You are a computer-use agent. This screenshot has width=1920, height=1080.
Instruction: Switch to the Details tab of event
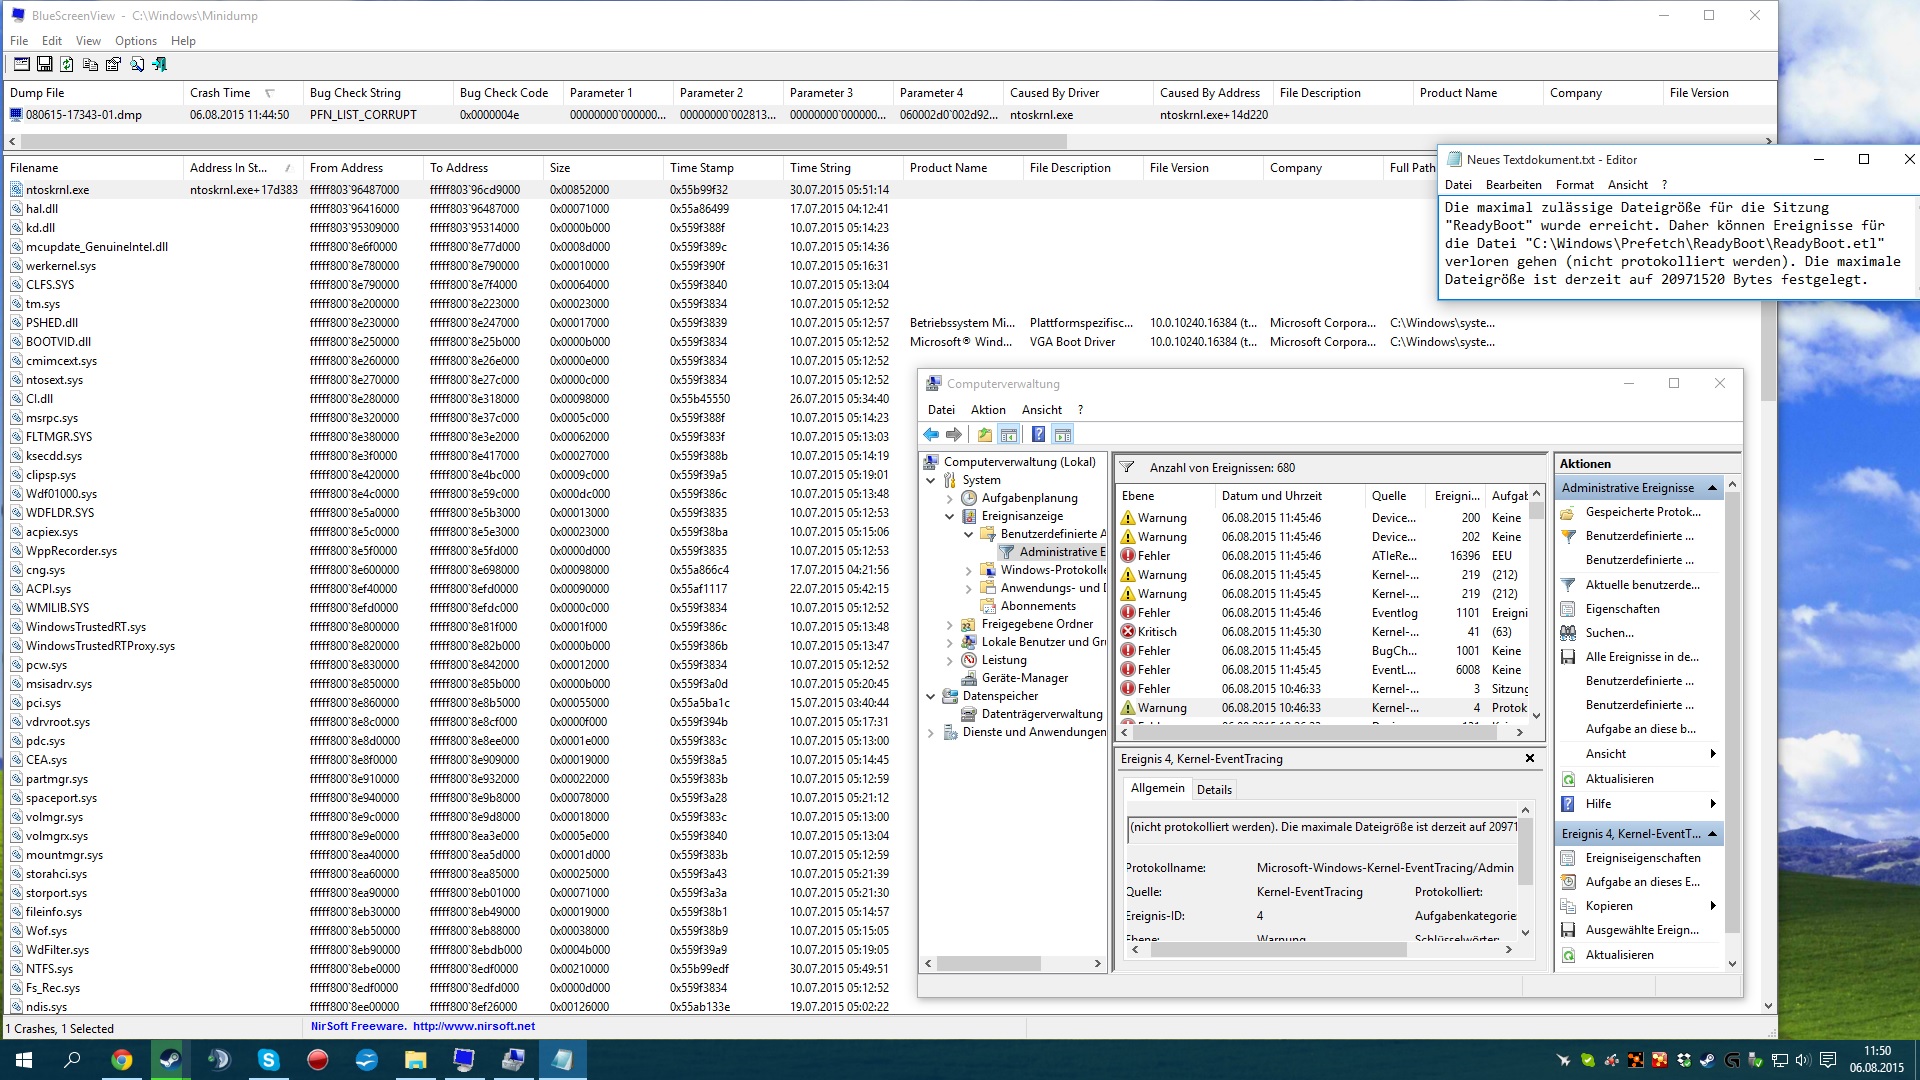click(1214, 790)
